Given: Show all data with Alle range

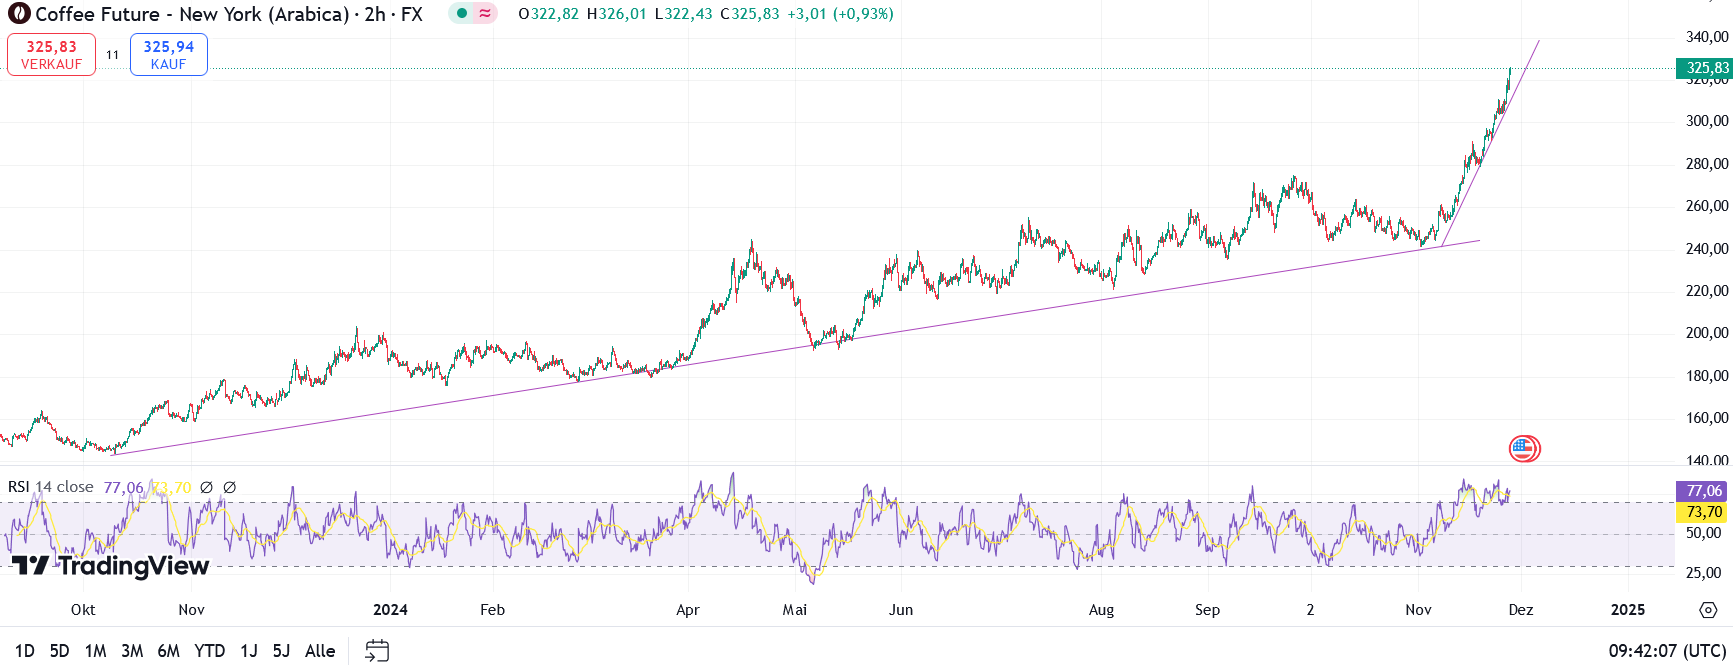Looking at the screenshot, I should 320,651.
